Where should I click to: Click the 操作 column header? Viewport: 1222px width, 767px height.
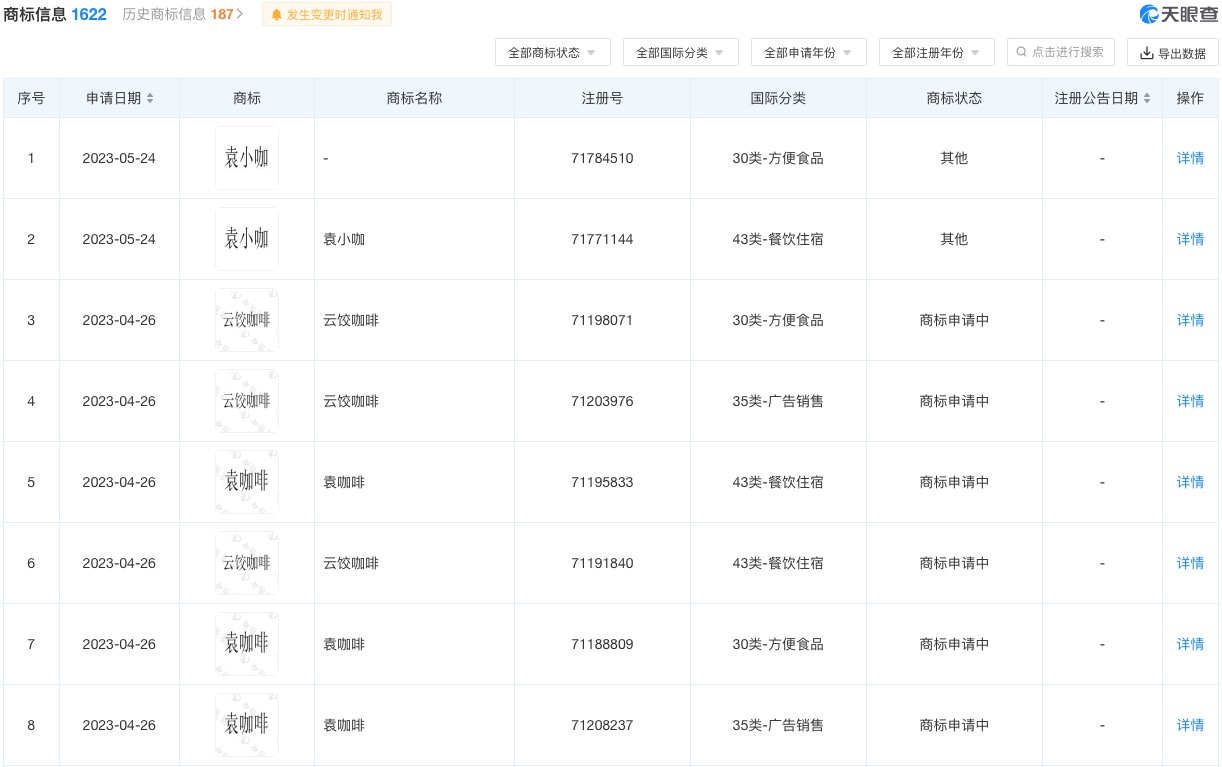[x=1190, y=98]
